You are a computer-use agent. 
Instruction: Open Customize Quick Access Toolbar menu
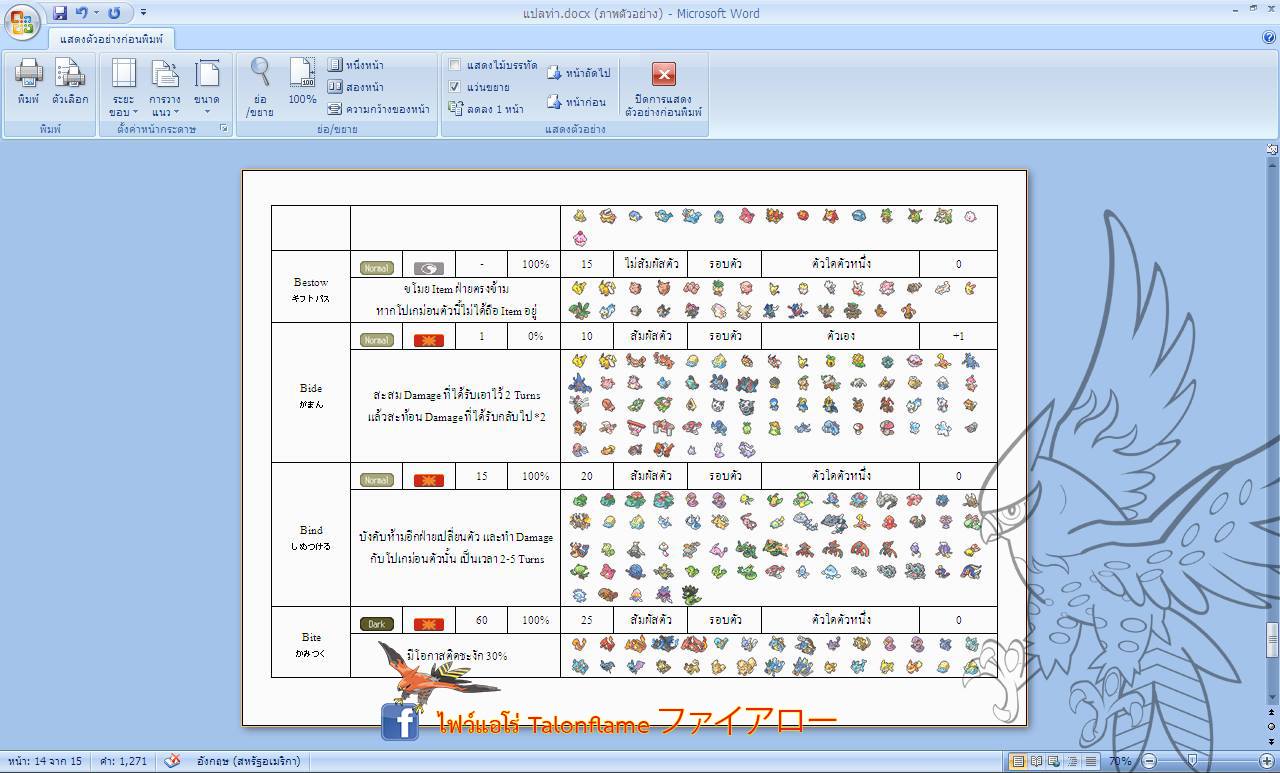tap(144, 13)
